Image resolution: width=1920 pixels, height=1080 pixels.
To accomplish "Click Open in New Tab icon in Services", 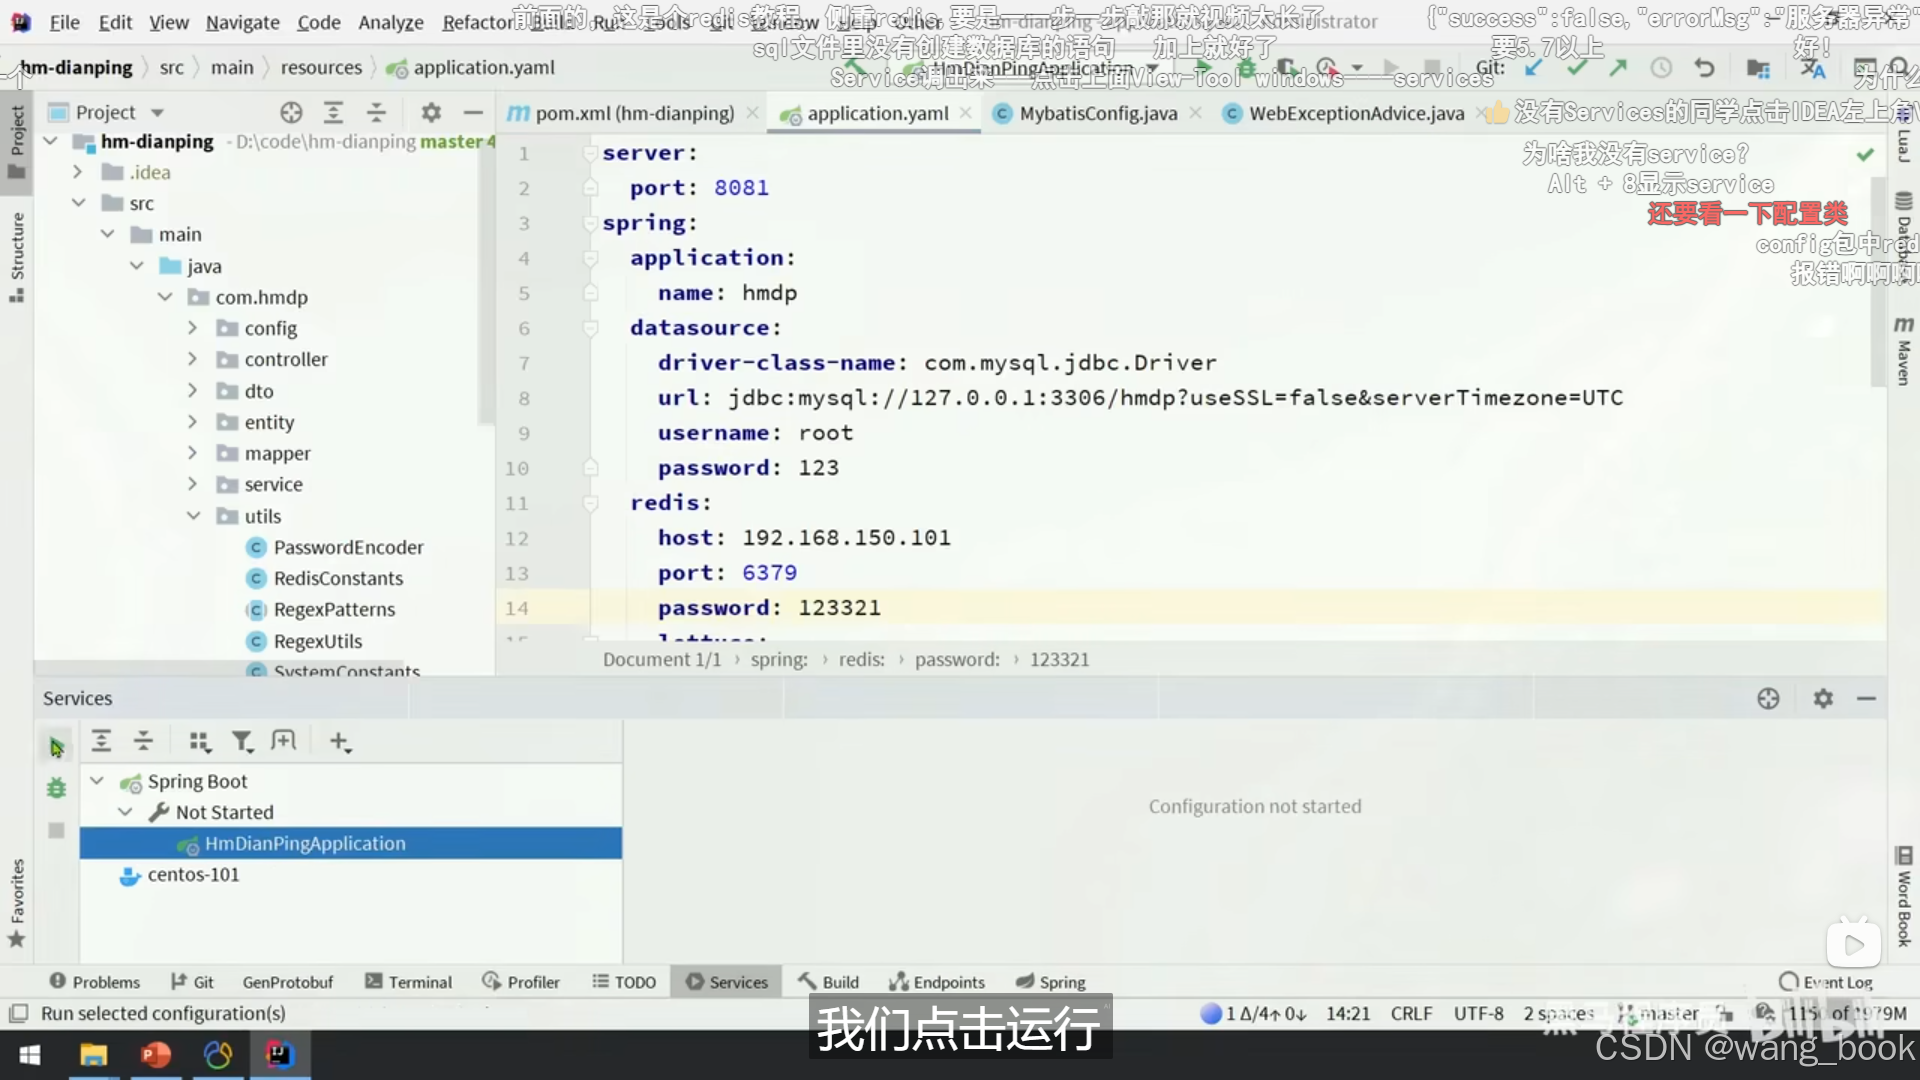I will click(x=284, y=741).
